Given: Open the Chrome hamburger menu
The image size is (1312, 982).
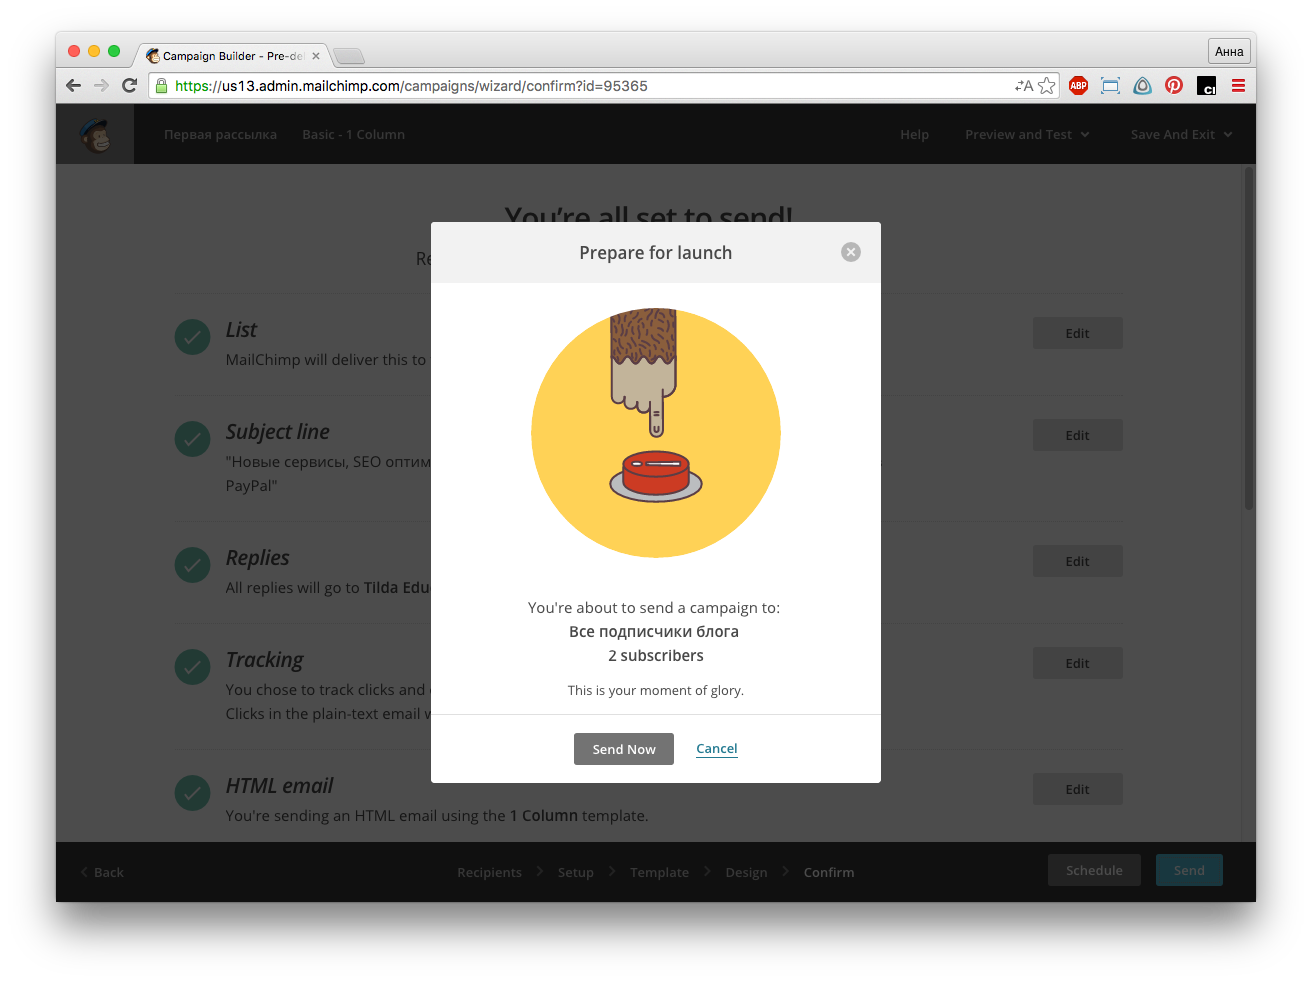Looking at the screenshot, I should pyautogui.click(x=1238, y=86).
